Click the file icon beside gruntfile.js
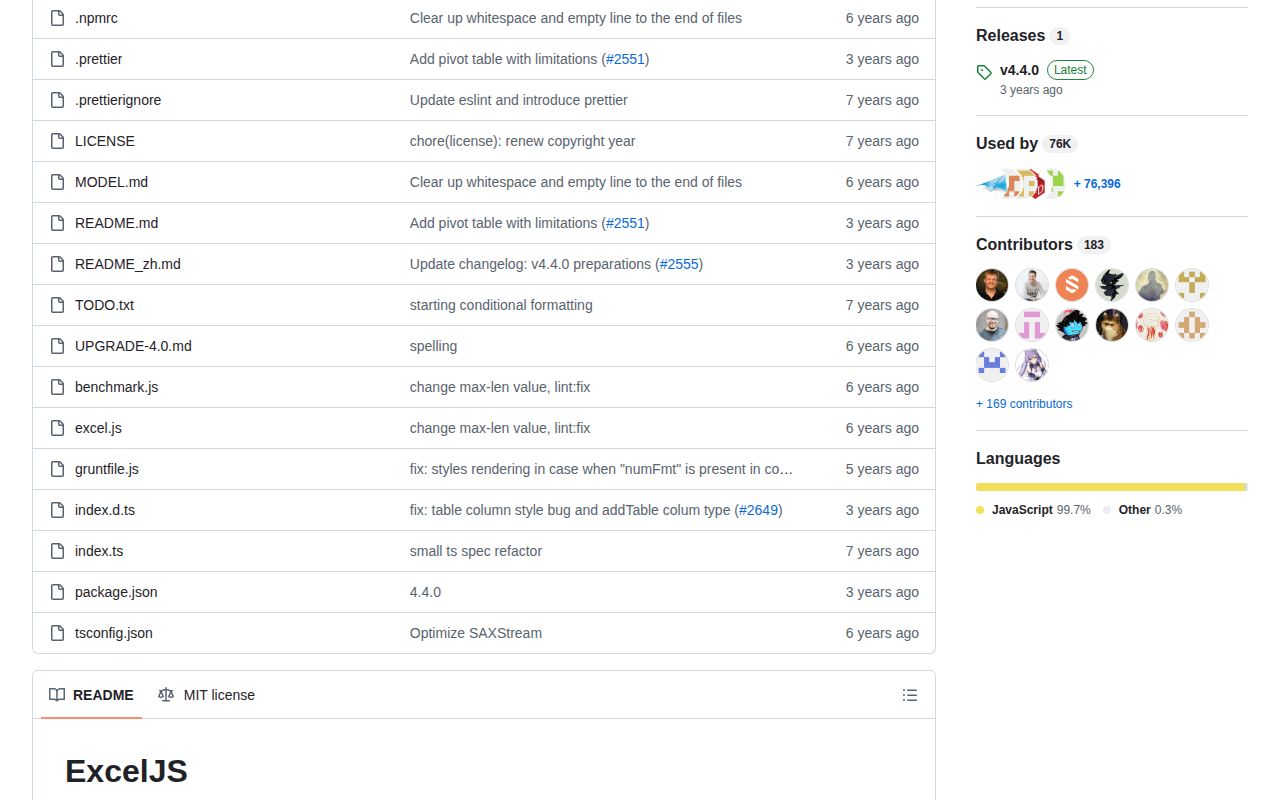The height and width of the screenshot is (800, 1280). [x=58, y=469]
